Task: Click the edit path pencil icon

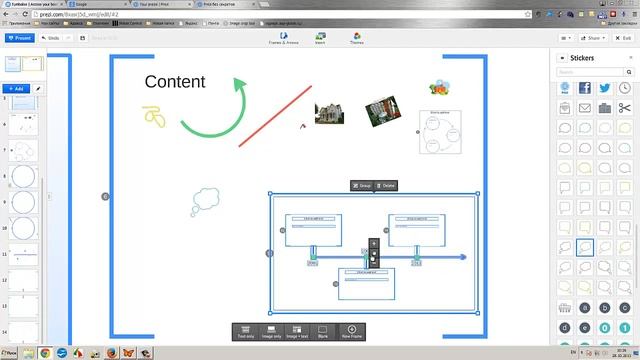Action: coord(38,89)
